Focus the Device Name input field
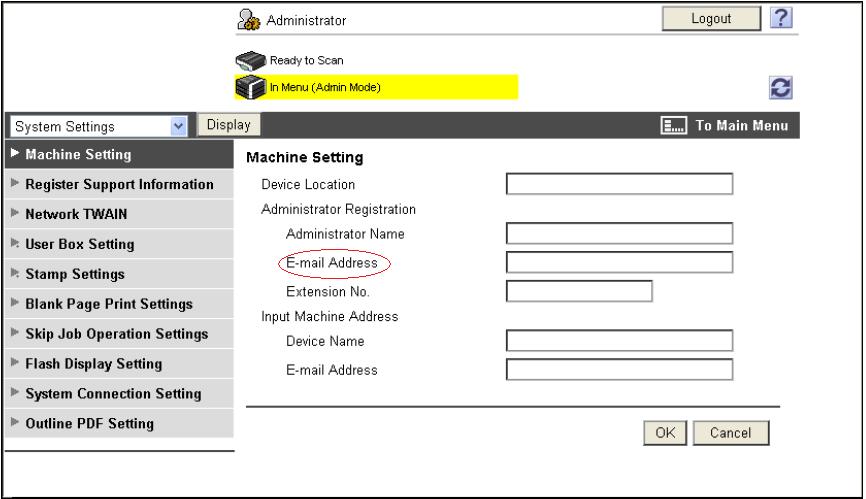 (x=619, y=341)
